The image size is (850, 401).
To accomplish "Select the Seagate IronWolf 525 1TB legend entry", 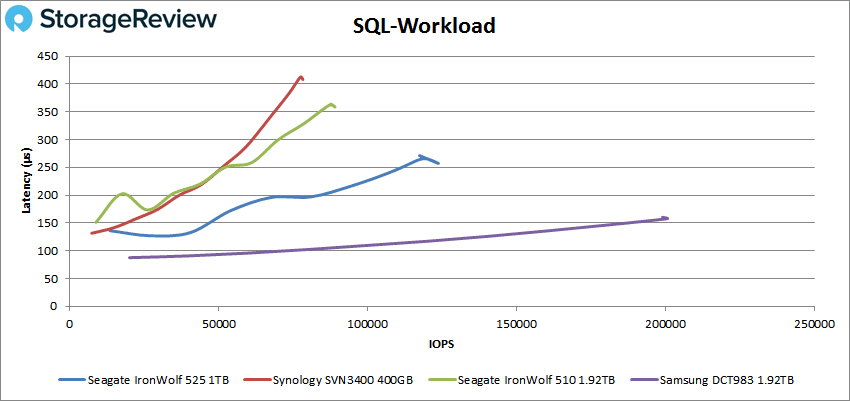I will [144, 380].
